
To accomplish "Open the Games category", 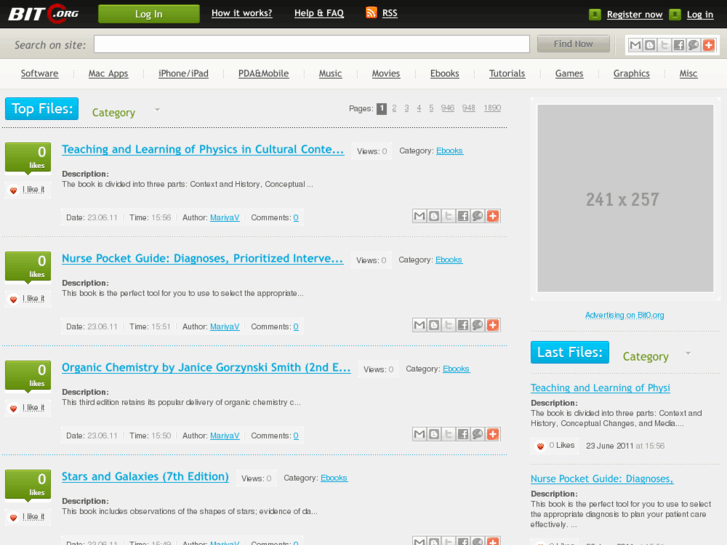I will point(569,73).
